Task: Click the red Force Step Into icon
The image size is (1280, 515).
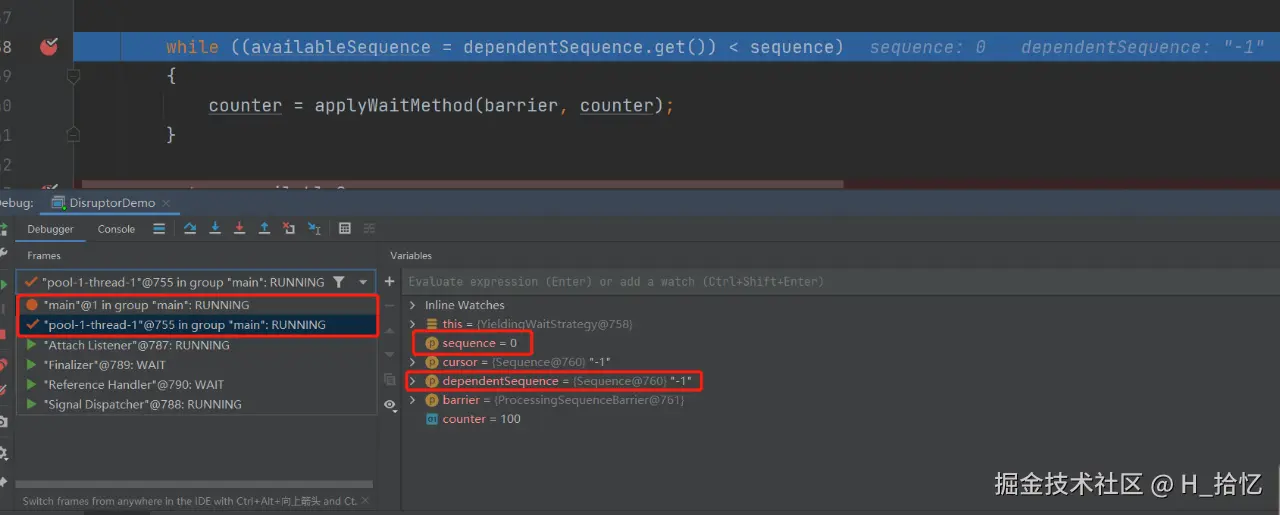Action: point(240,229)
